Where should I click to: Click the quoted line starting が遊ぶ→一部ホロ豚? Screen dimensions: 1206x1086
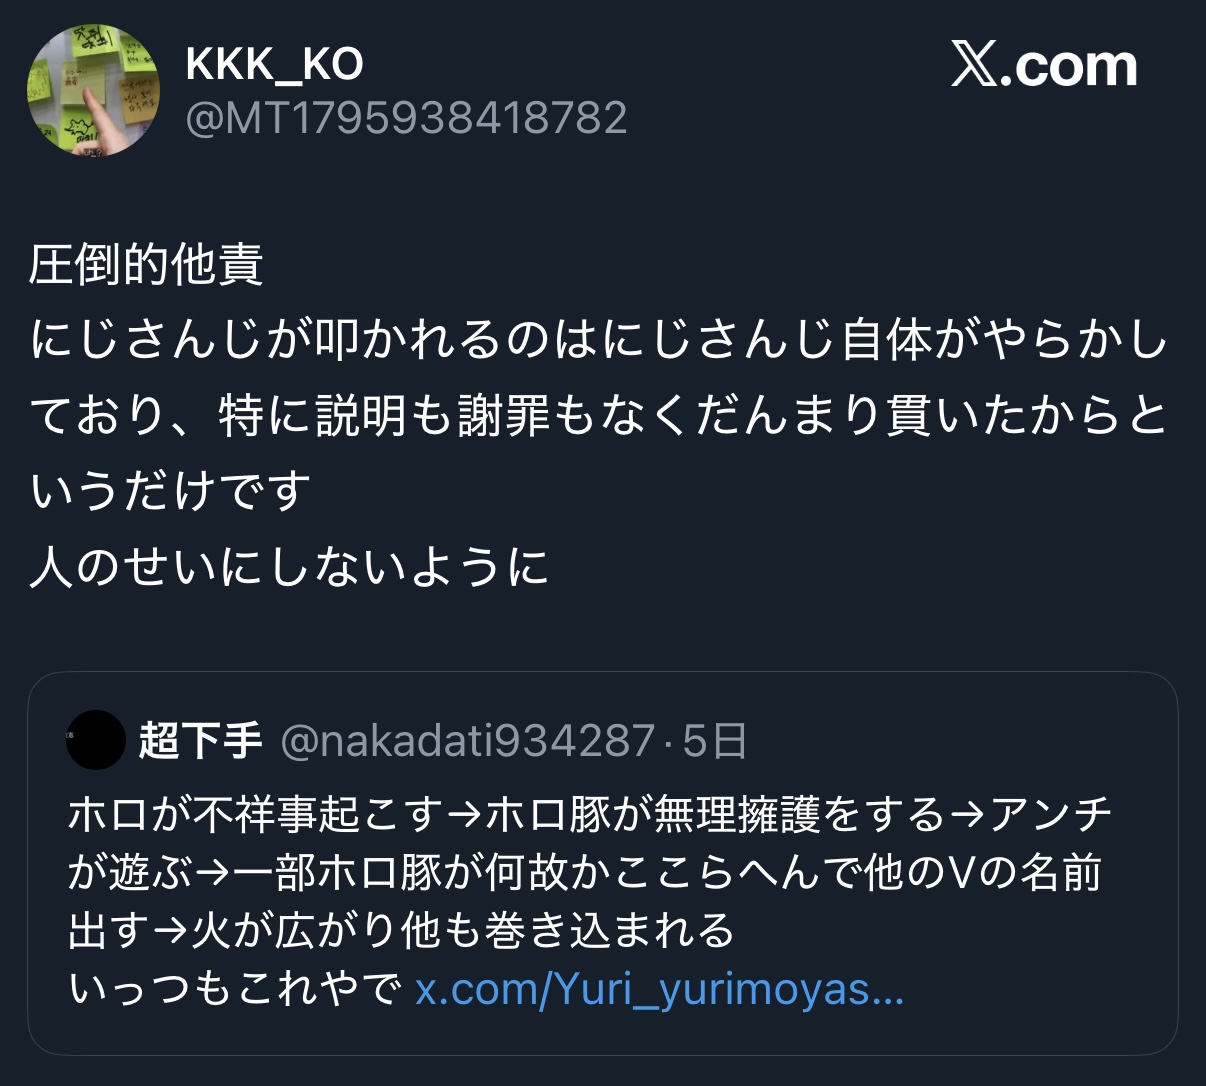click(x=585, y=873)
